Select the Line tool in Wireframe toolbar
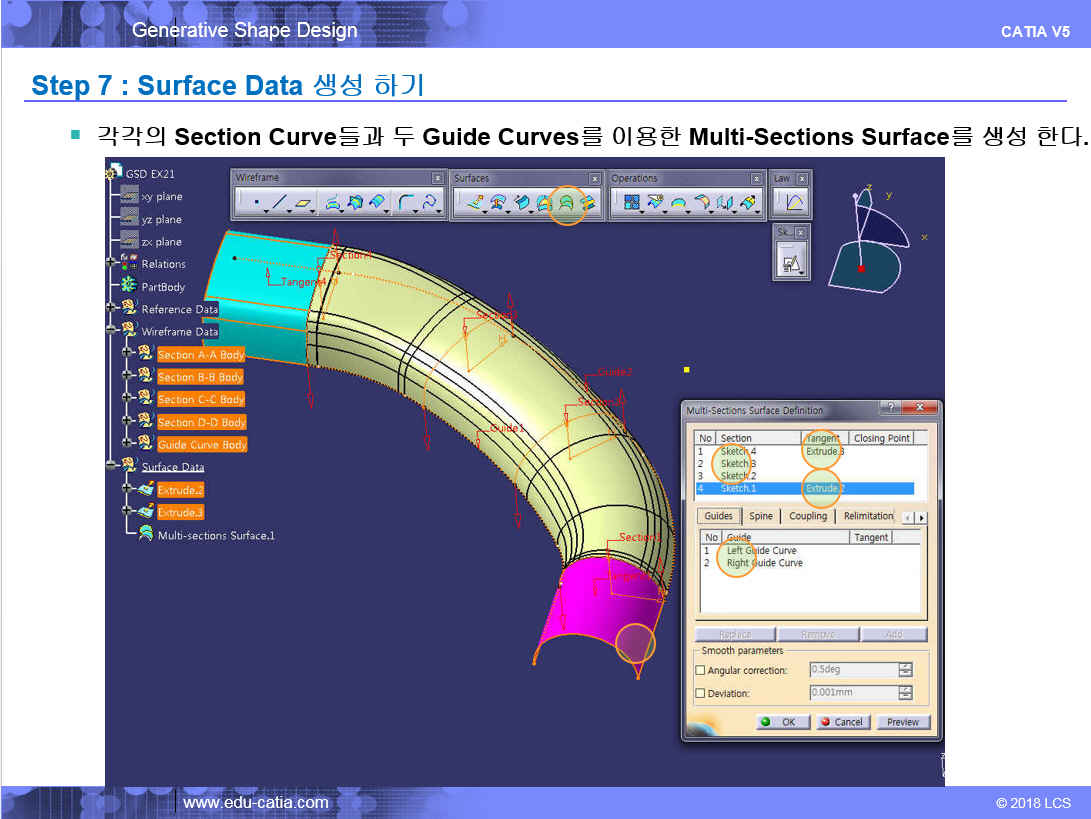 pyautogui.click(x=279, y=204)
